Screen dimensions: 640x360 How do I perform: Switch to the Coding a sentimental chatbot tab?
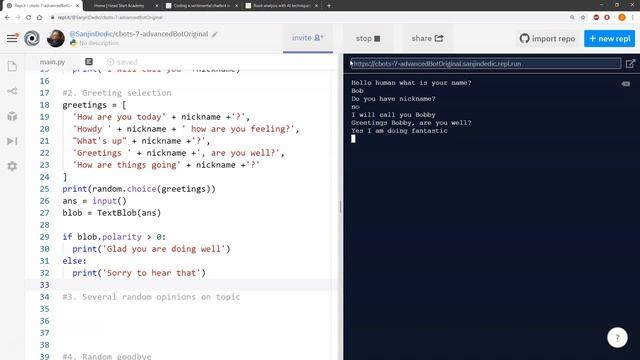(x=201, y=6)
